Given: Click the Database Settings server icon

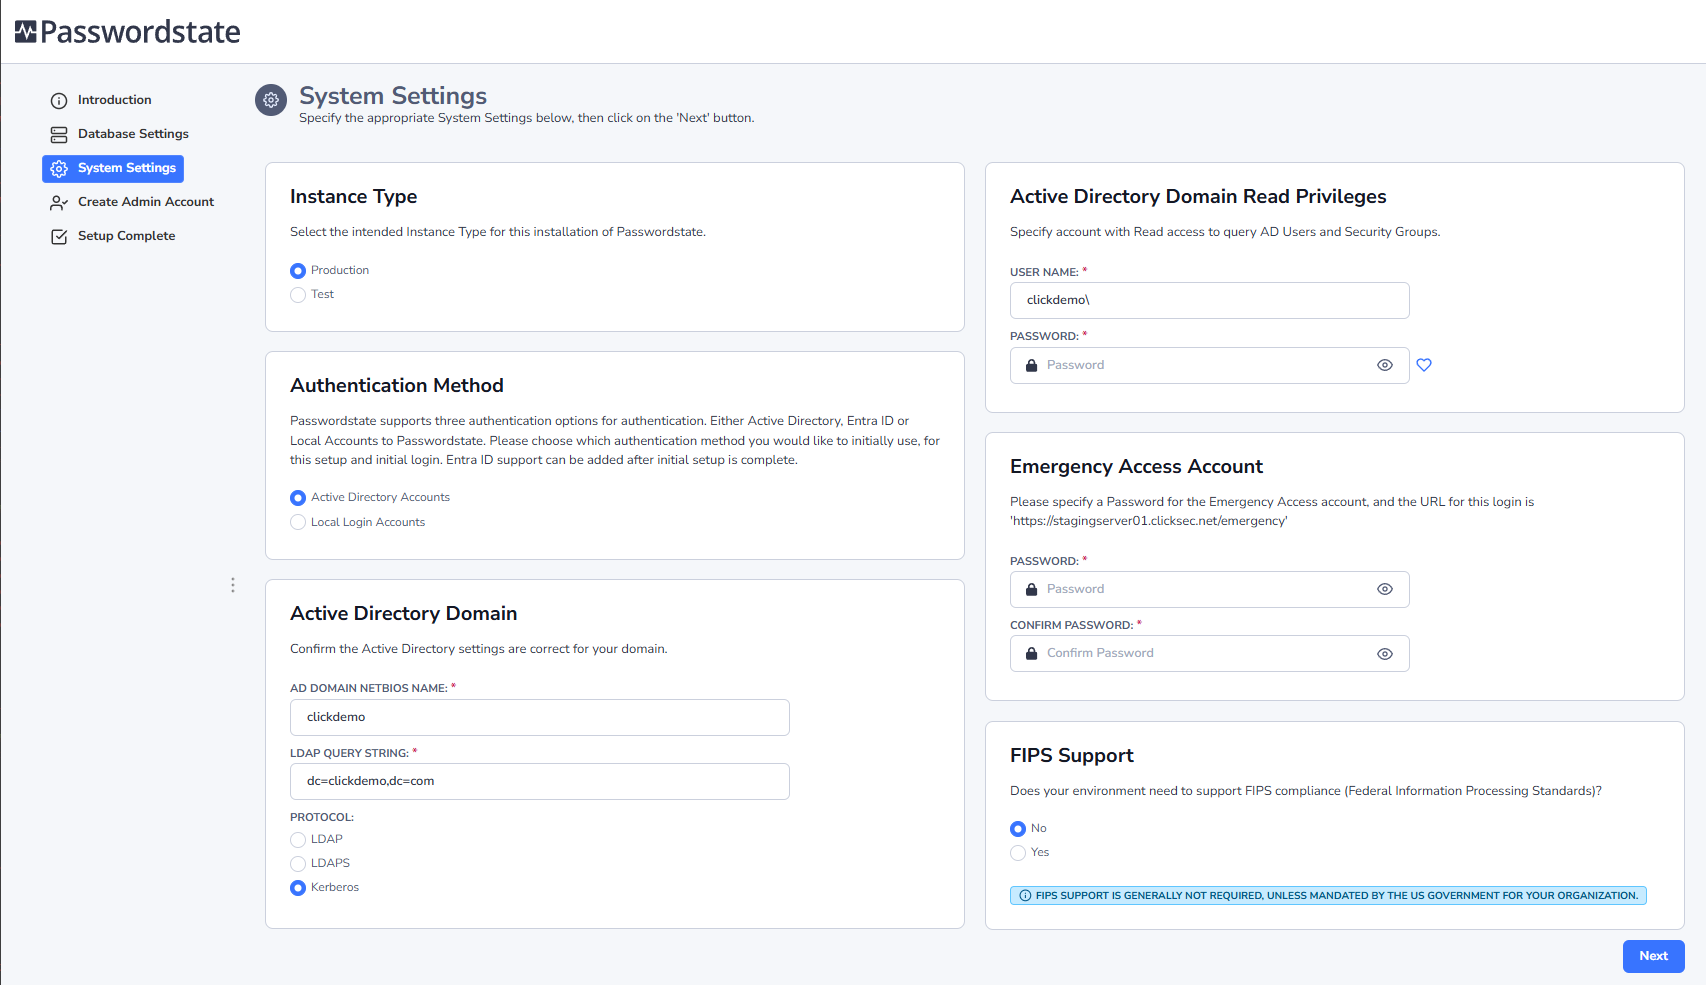Looking at the screenshot, I should (x=59, y=135).
